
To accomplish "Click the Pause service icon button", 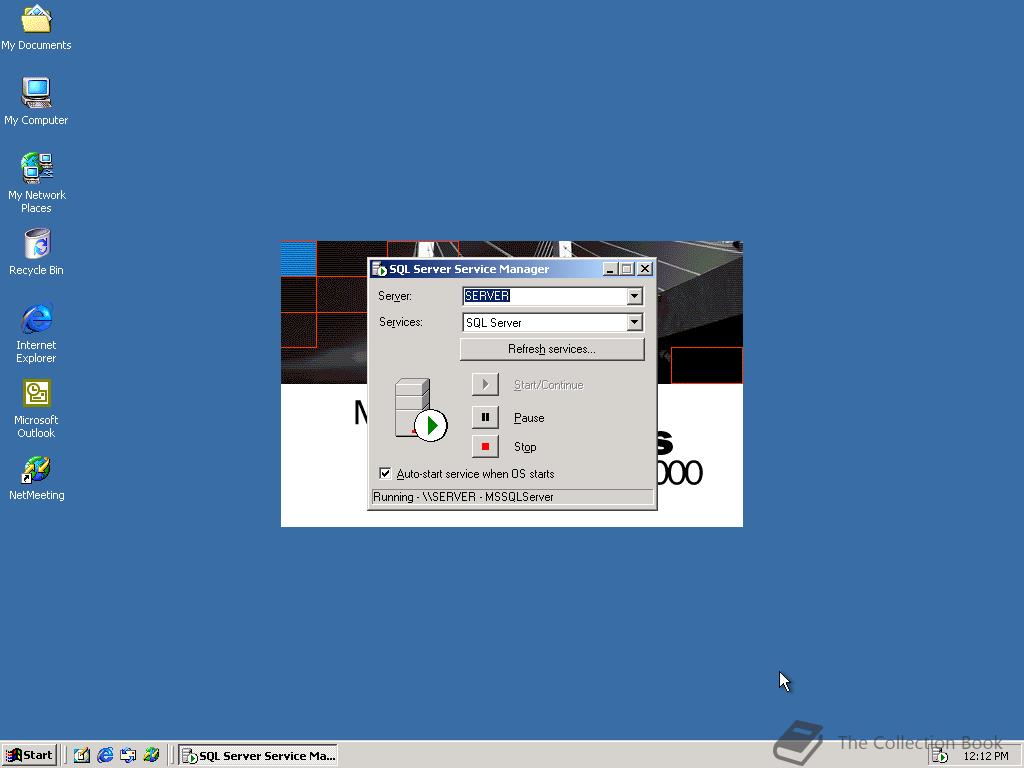I will coord(485,417).
